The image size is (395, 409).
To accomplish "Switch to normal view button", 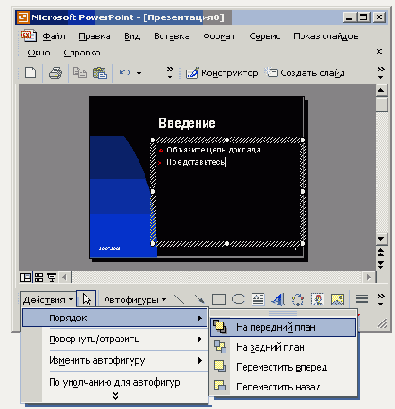I will pos(26,277).
